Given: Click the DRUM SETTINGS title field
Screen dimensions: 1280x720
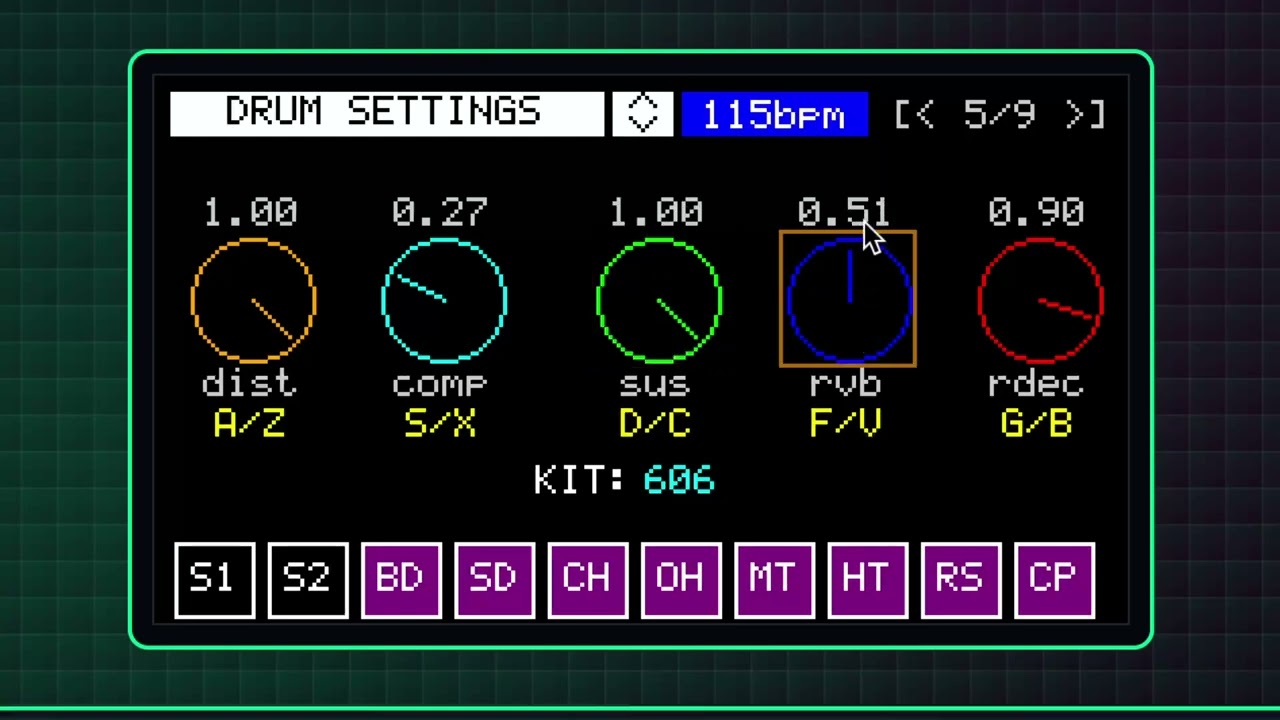Looking at the screenshot, I should click(387, 114).
